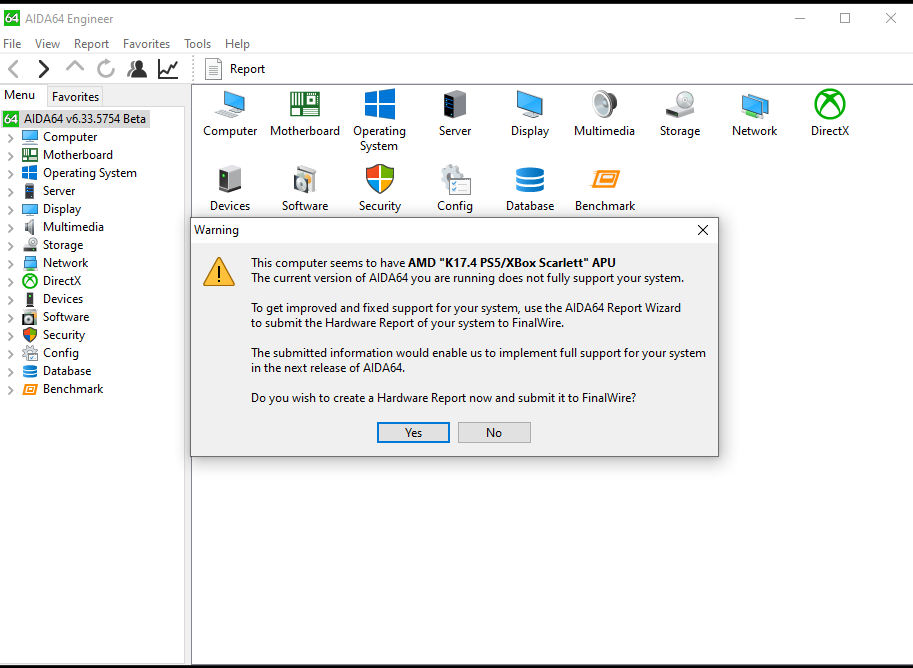Expand the Devices tree node

tap(10, 300)
